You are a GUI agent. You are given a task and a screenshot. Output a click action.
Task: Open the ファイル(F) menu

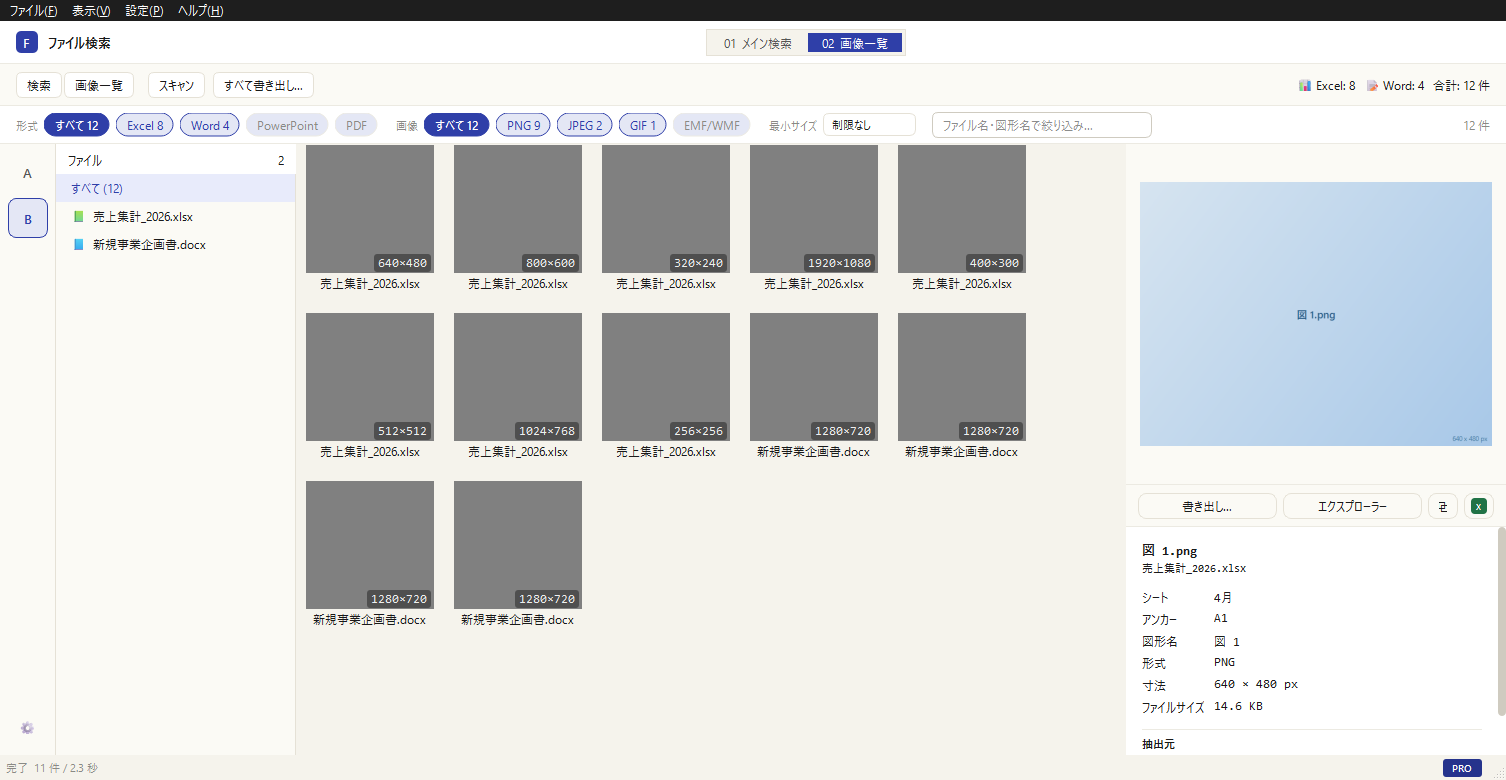(x=33, y=11)
